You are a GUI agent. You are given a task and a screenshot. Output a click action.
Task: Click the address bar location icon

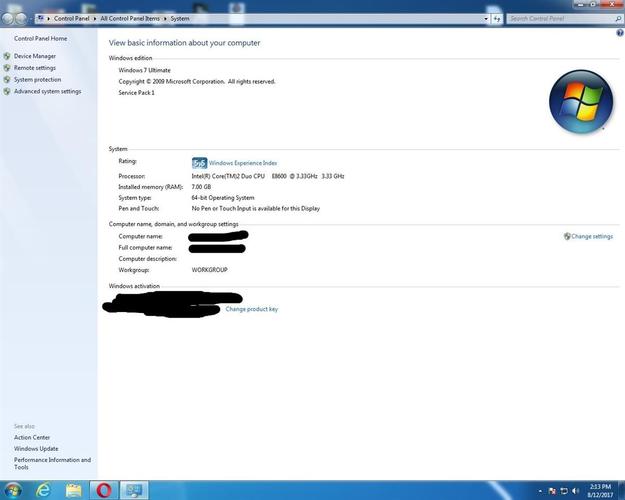click(40, 18)
